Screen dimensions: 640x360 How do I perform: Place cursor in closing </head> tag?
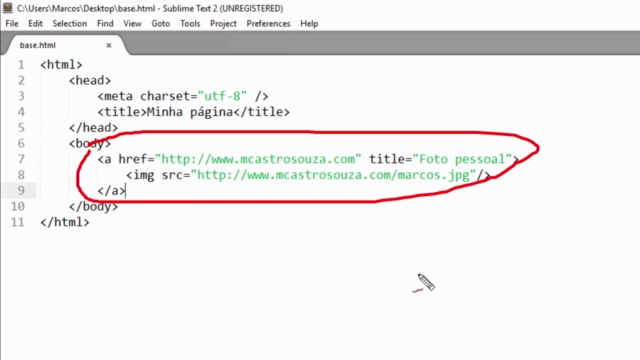point(93,128)
